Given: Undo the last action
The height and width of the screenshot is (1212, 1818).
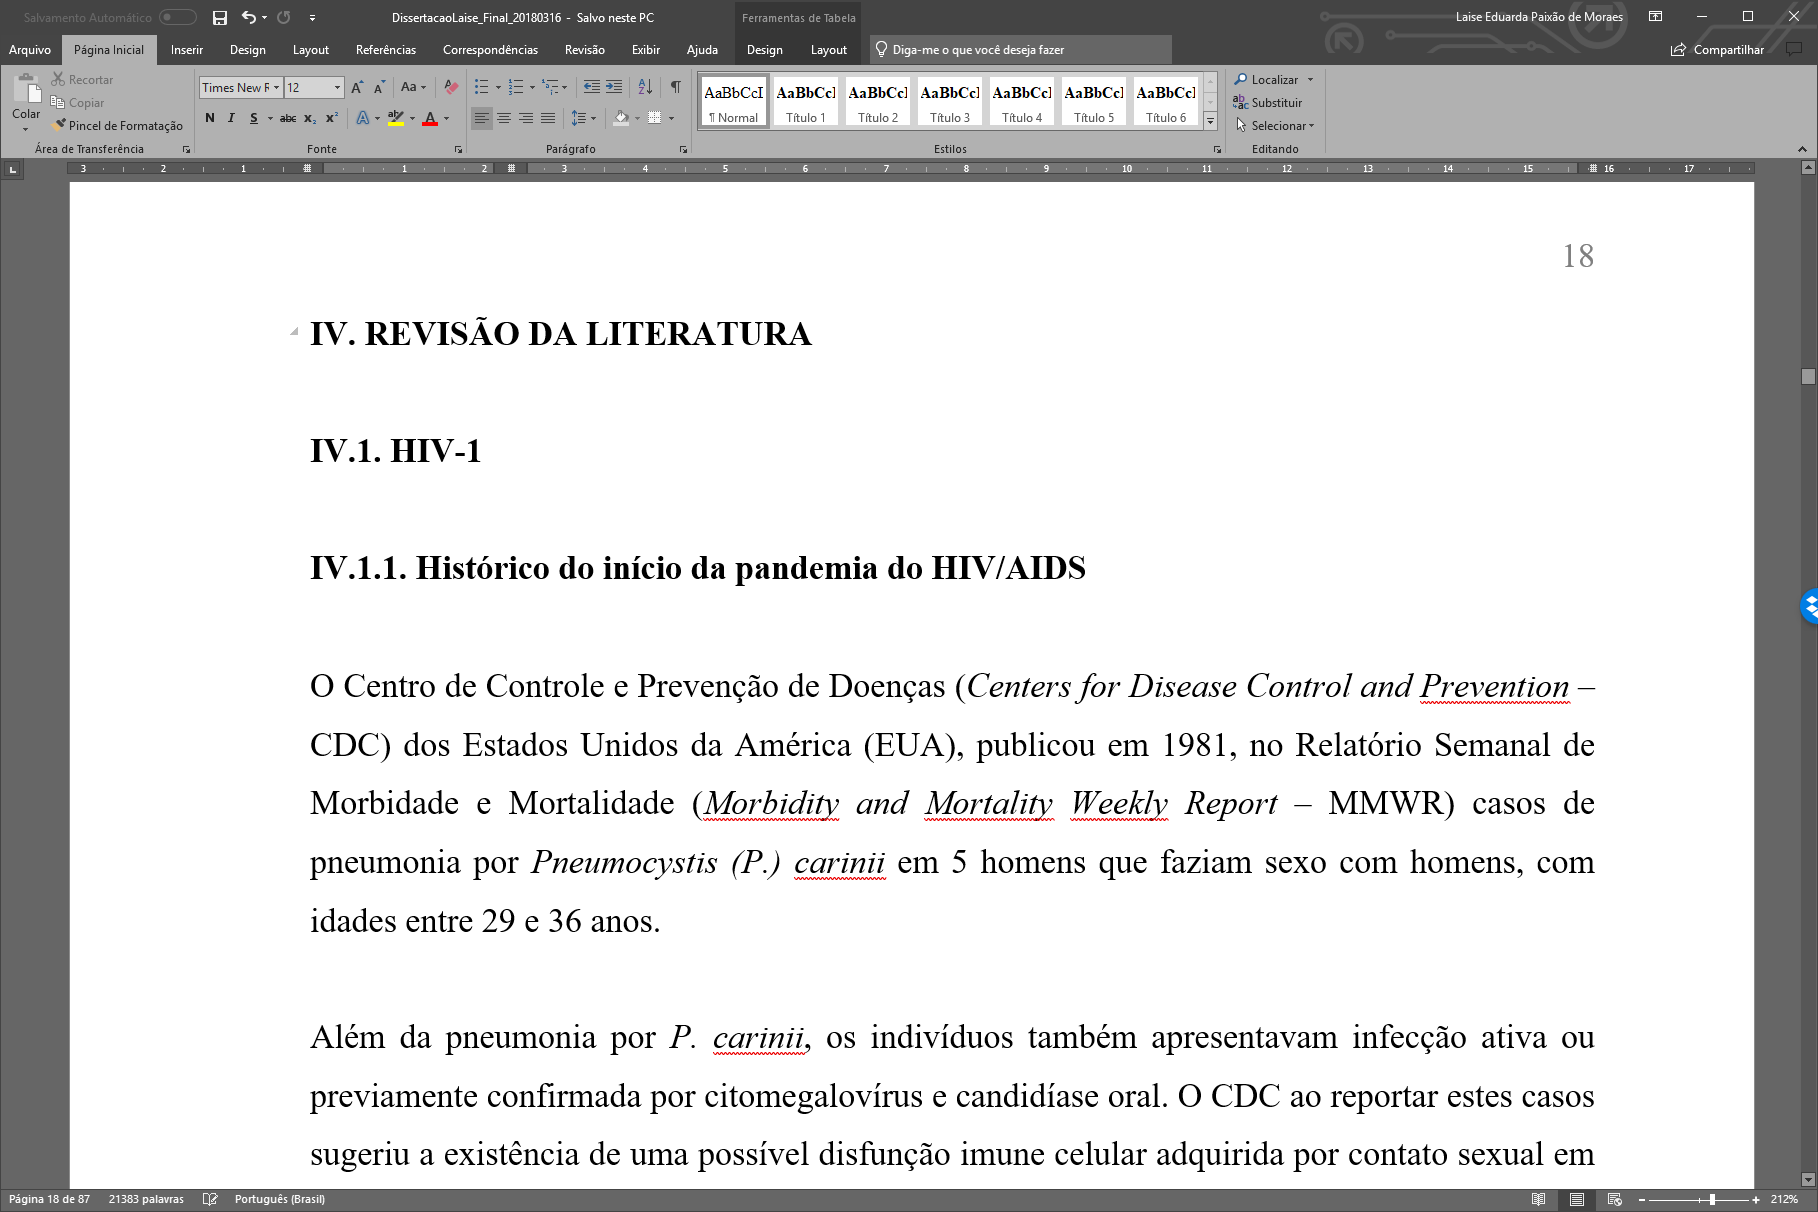Looking at the screenshot, I should (x=248, y=17).
